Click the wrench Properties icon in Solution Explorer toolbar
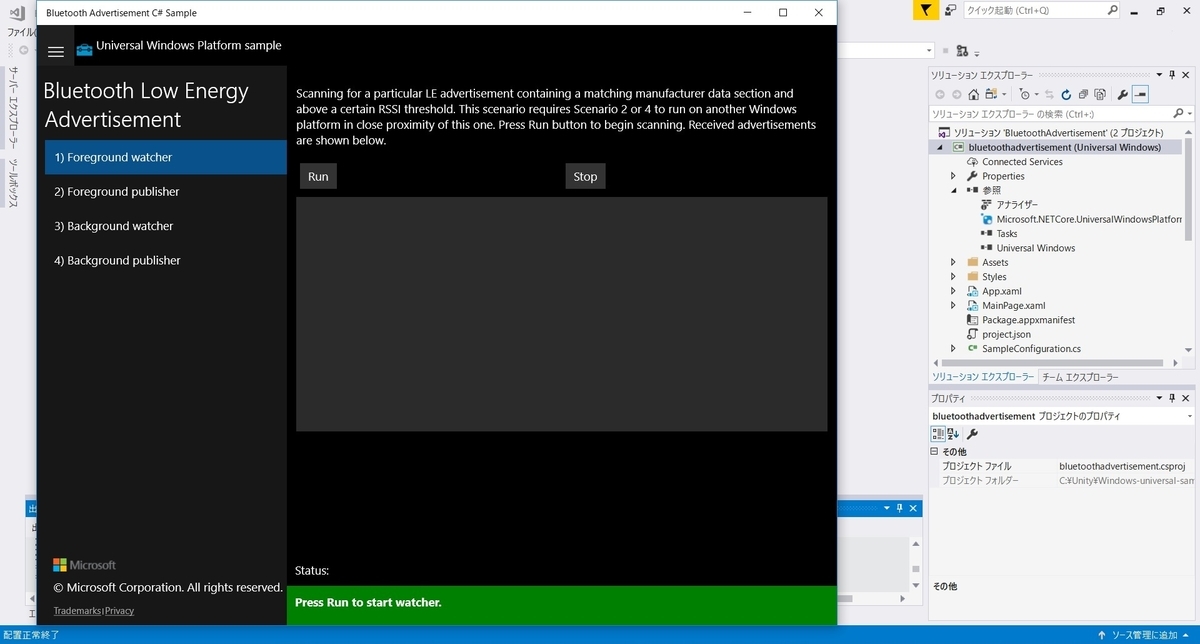Viewport: 1200px width, 644px height. (1122, 94)
